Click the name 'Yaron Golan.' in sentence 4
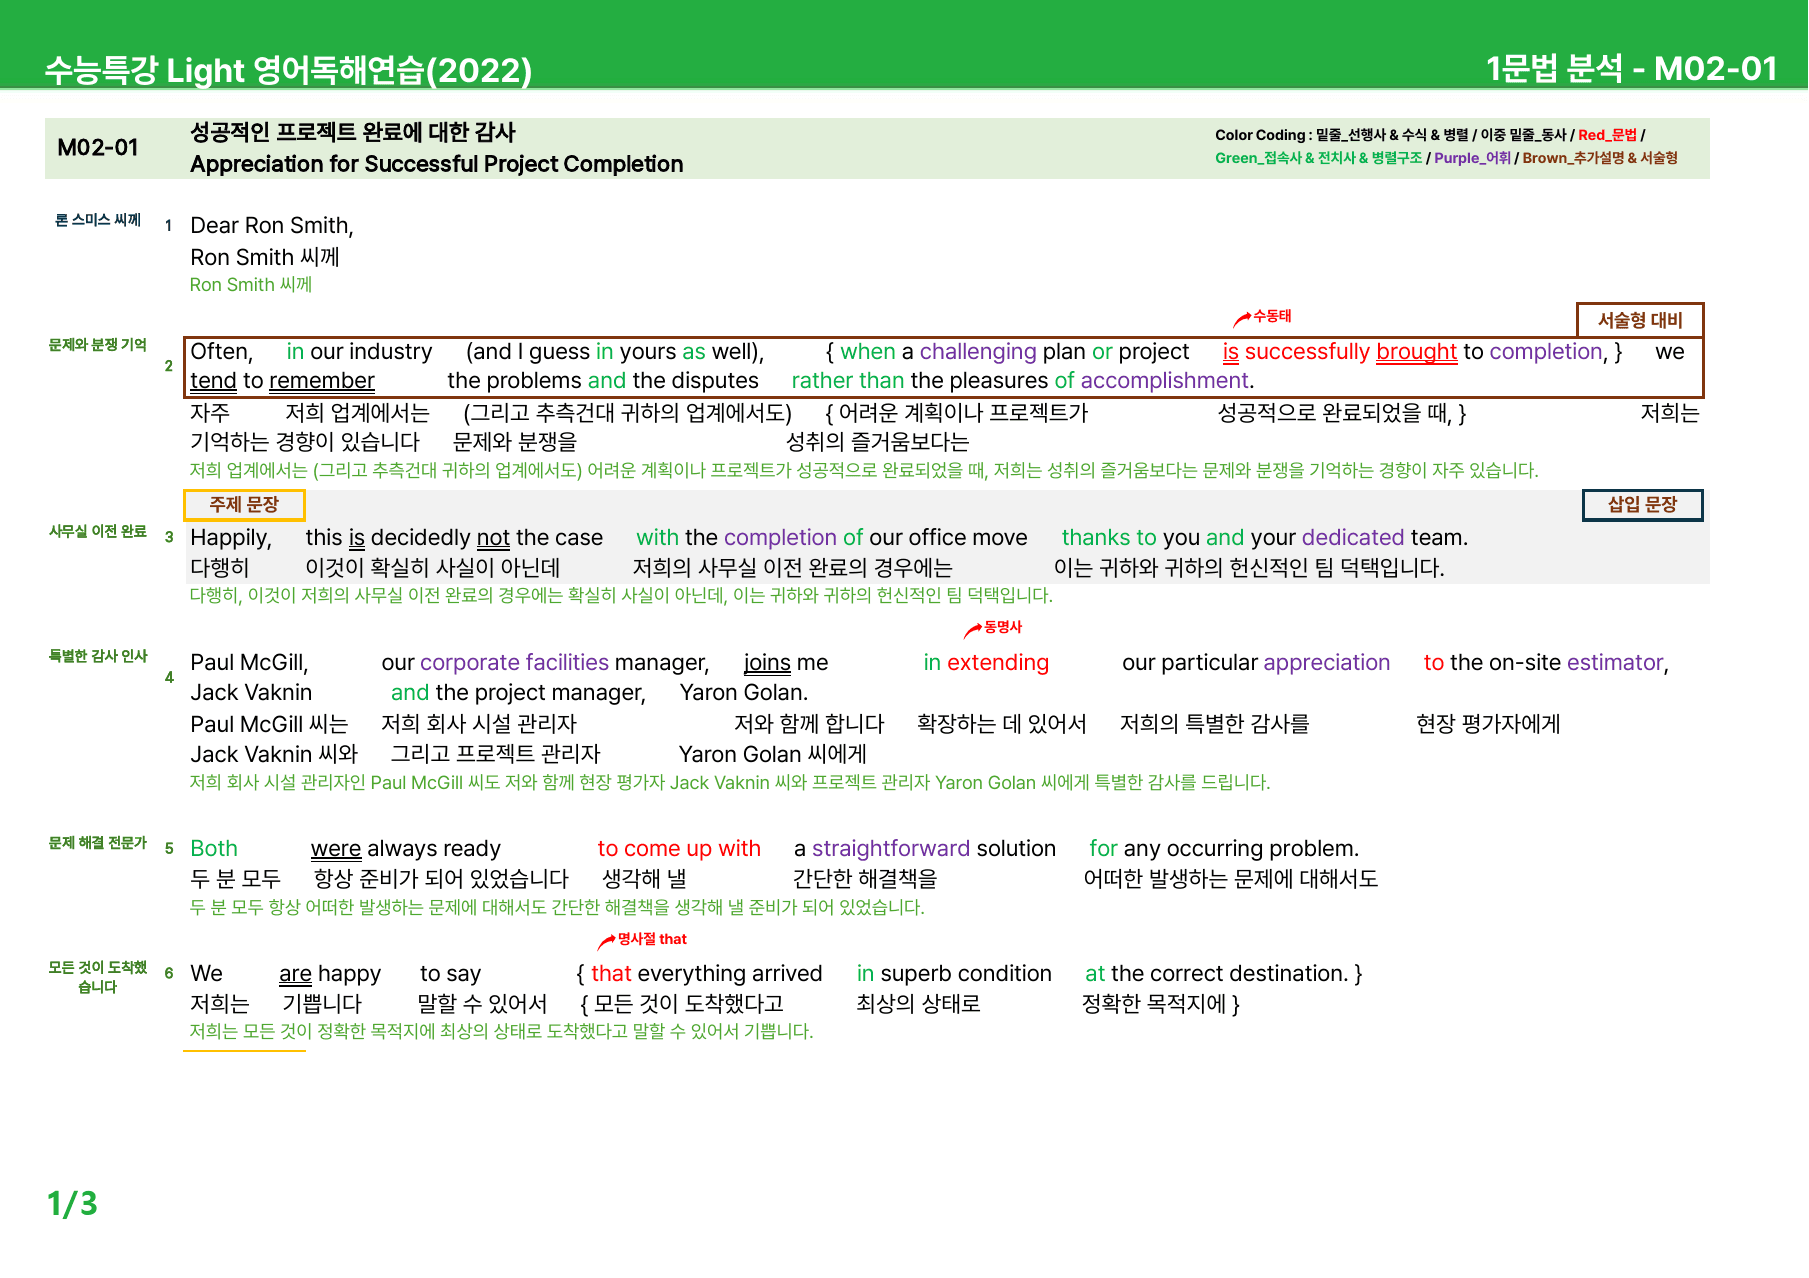The height and width of the screenshot is (1278, 1809). [x=744, y=693]
